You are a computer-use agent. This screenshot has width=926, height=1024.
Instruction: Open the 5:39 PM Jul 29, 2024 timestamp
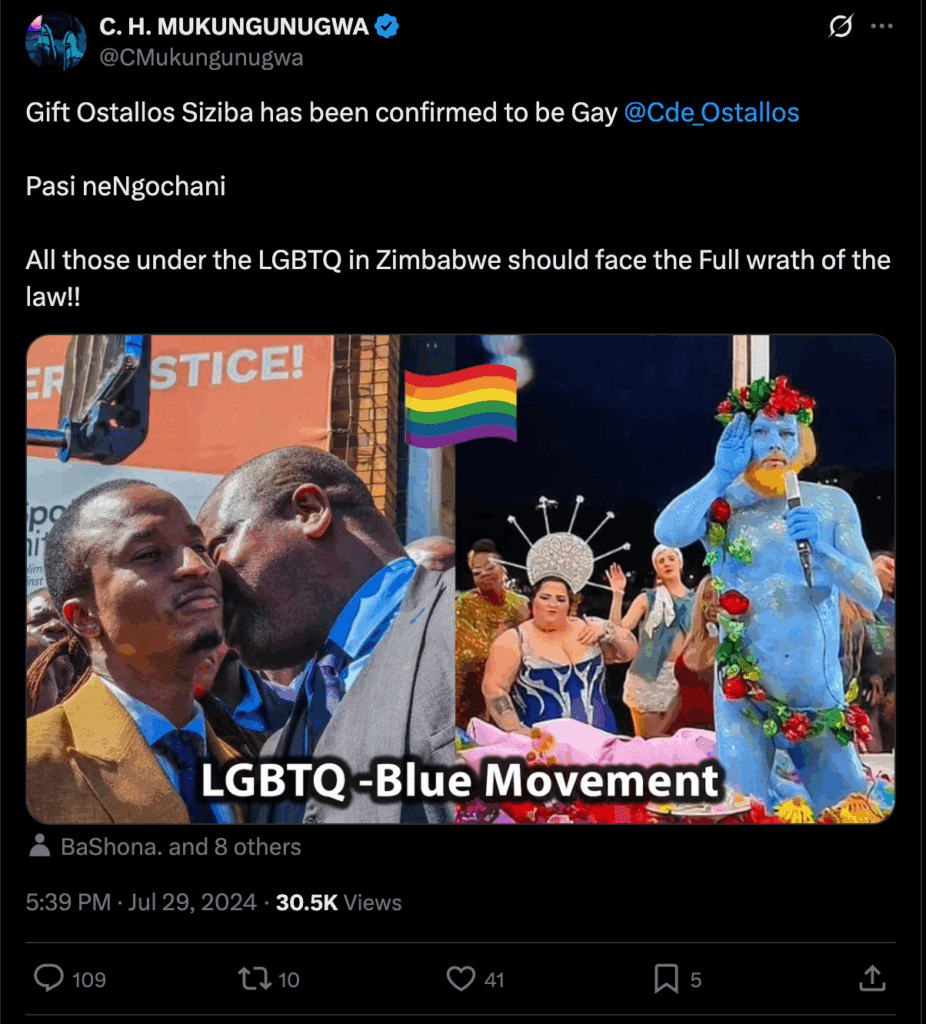point(140,902)
